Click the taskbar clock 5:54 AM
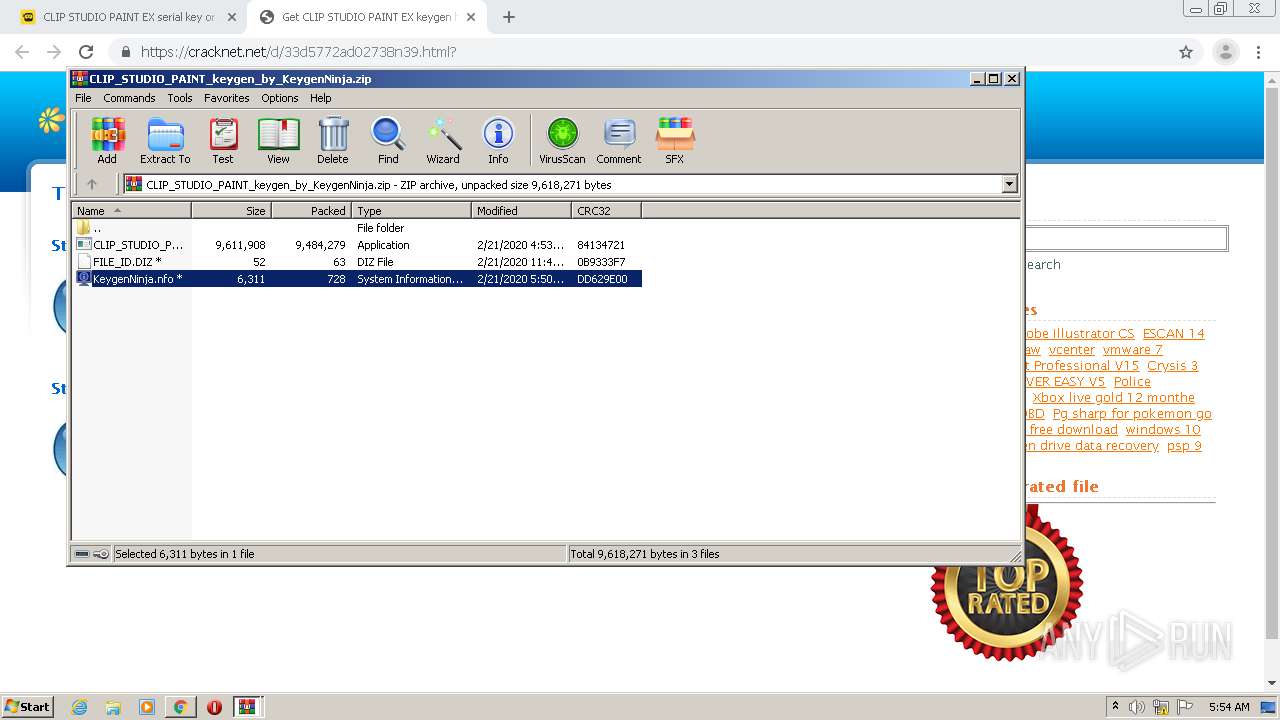The height and width of the screenshot is (720, 1280). [1229, 707]
